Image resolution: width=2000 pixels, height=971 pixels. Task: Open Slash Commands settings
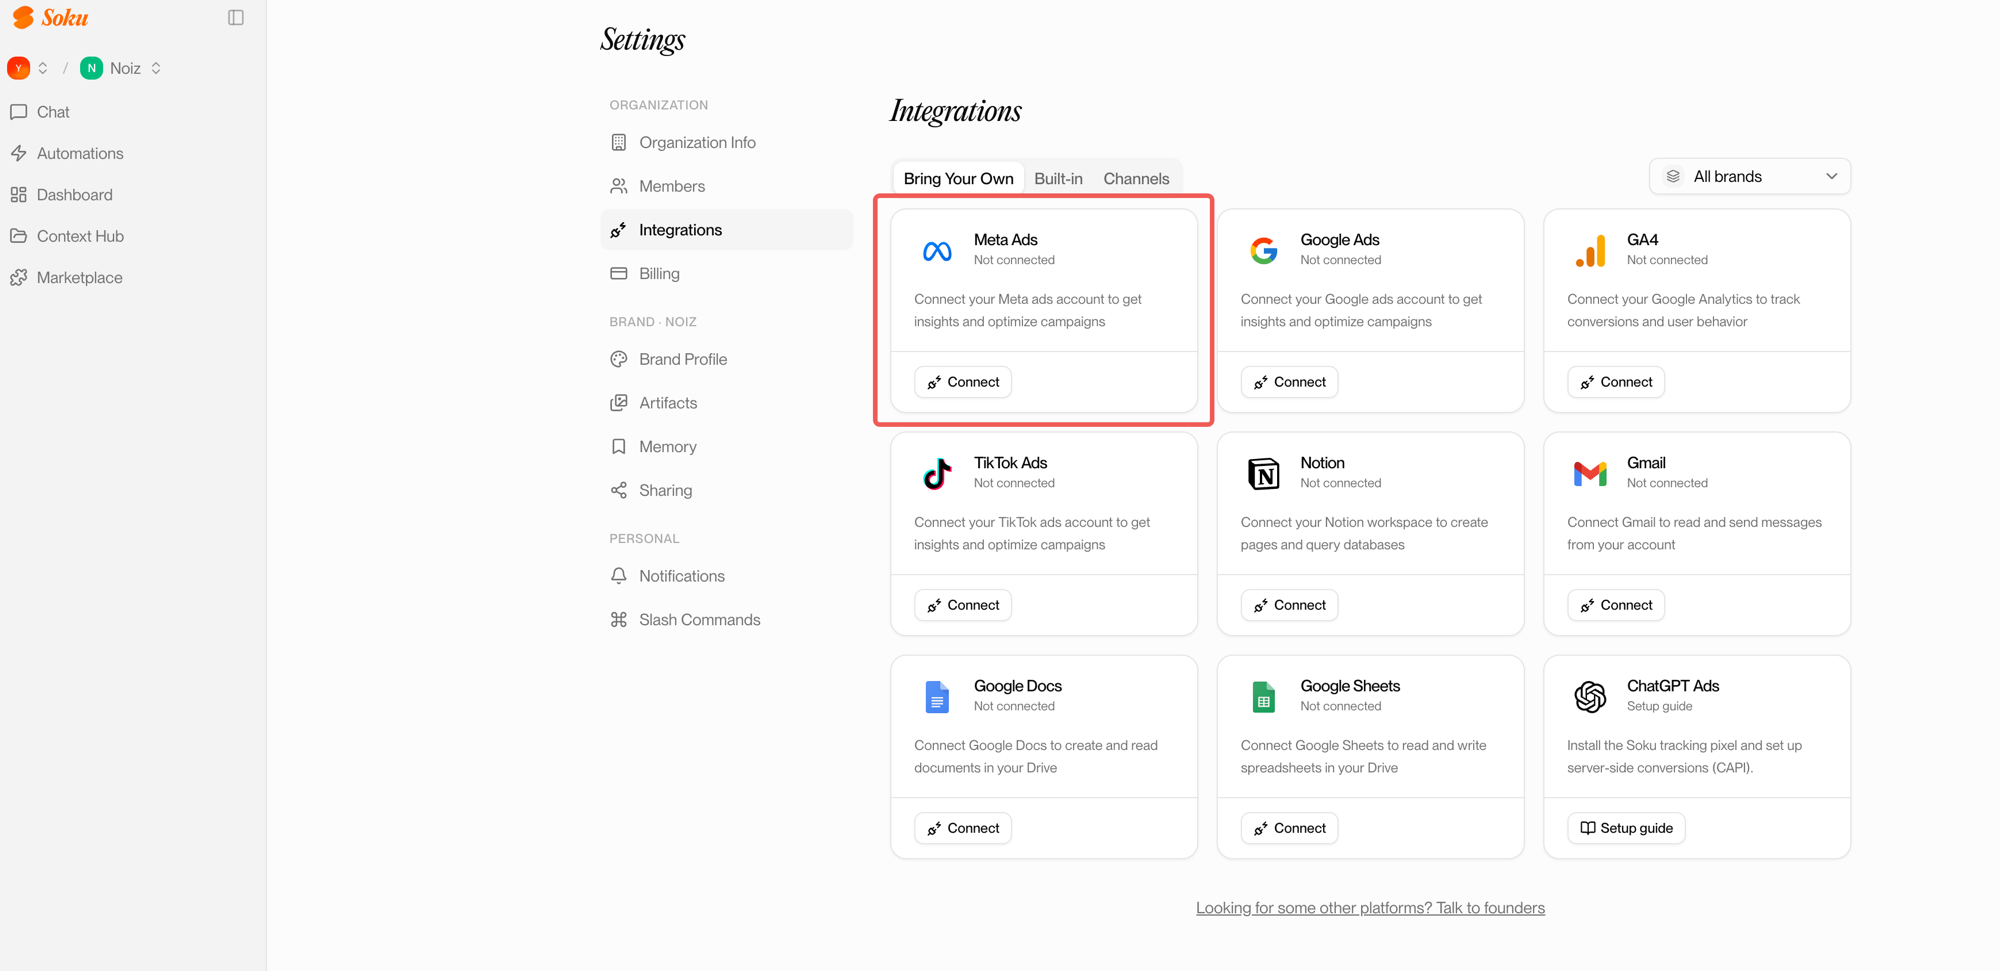click(x=726, y=620)
